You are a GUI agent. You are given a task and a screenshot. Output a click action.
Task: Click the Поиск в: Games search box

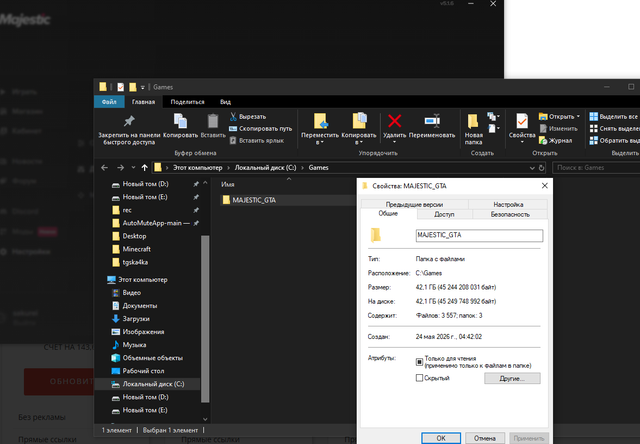pos(596,168)
